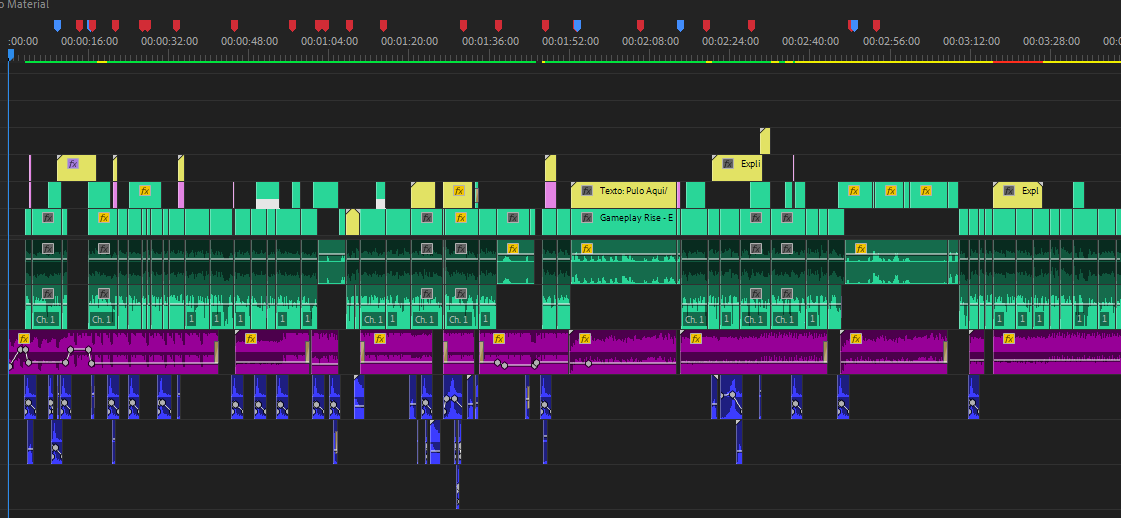Click the 00:02:56:00 timecode on the ruler

pyautogui.click(x=892, y=41)
